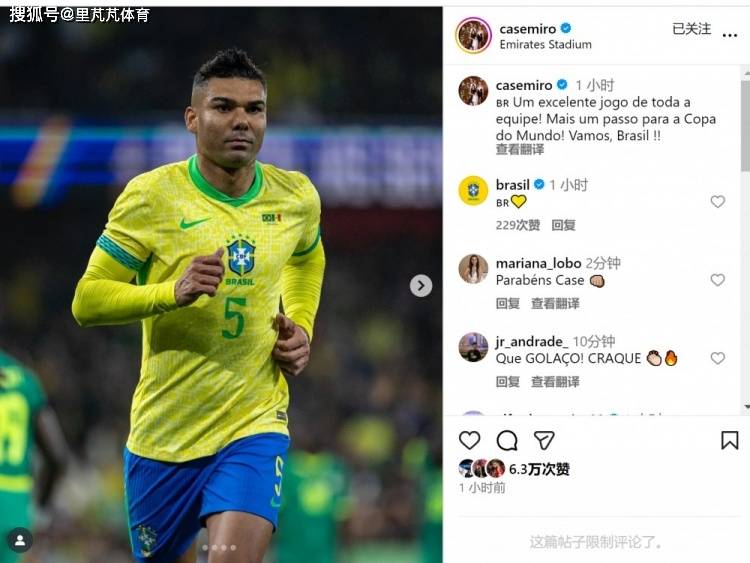This screenshot has height=563, width=750.
Task: Like jr_andrade_'s comment
Action: [717, 358]
